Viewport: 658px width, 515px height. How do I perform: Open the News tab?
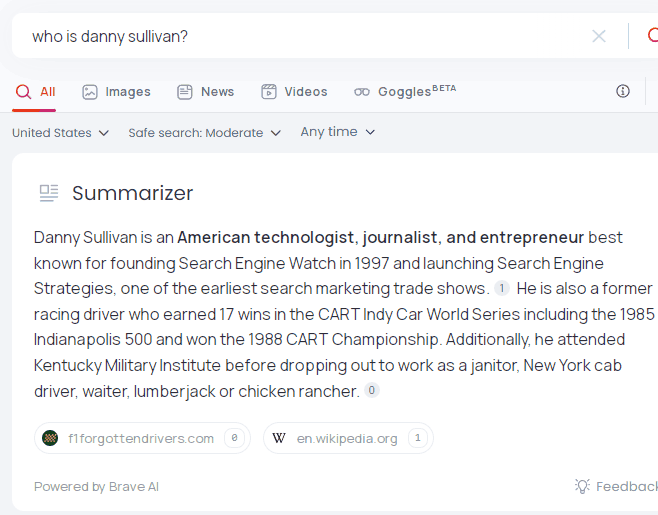tap(206, 92)
